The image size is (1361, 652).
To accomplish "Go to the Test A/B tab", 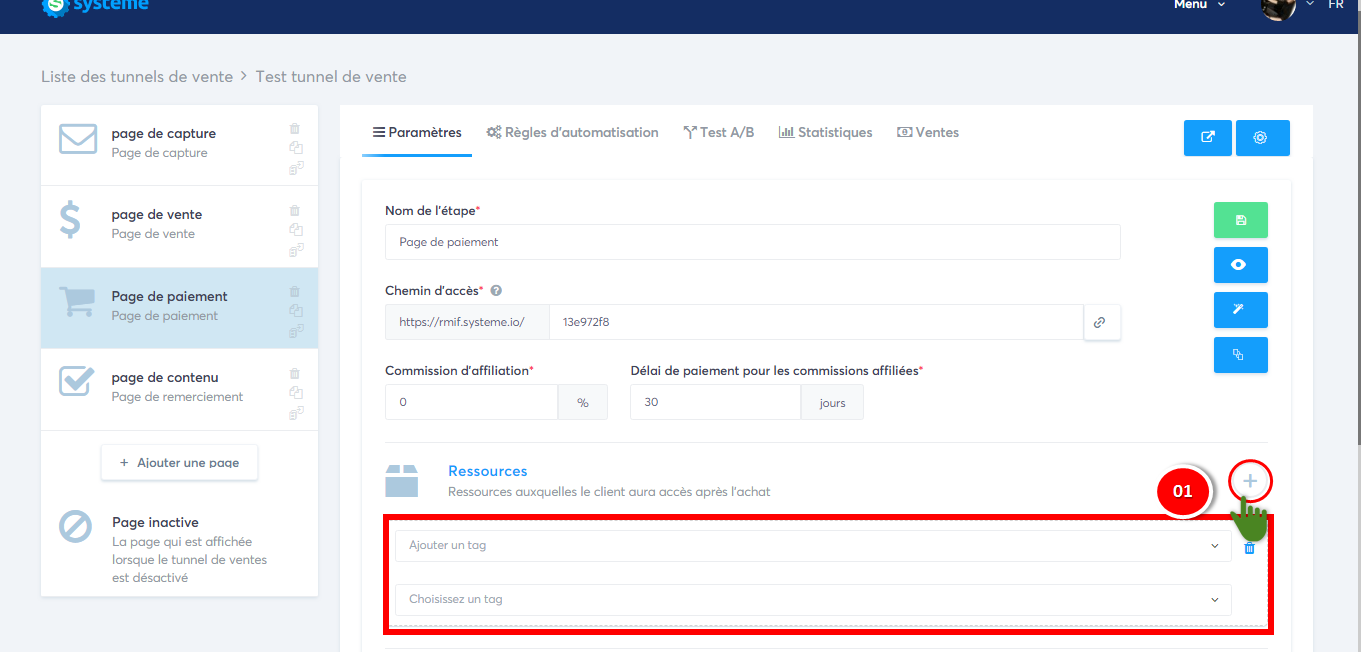I will (x=718, y=132).
